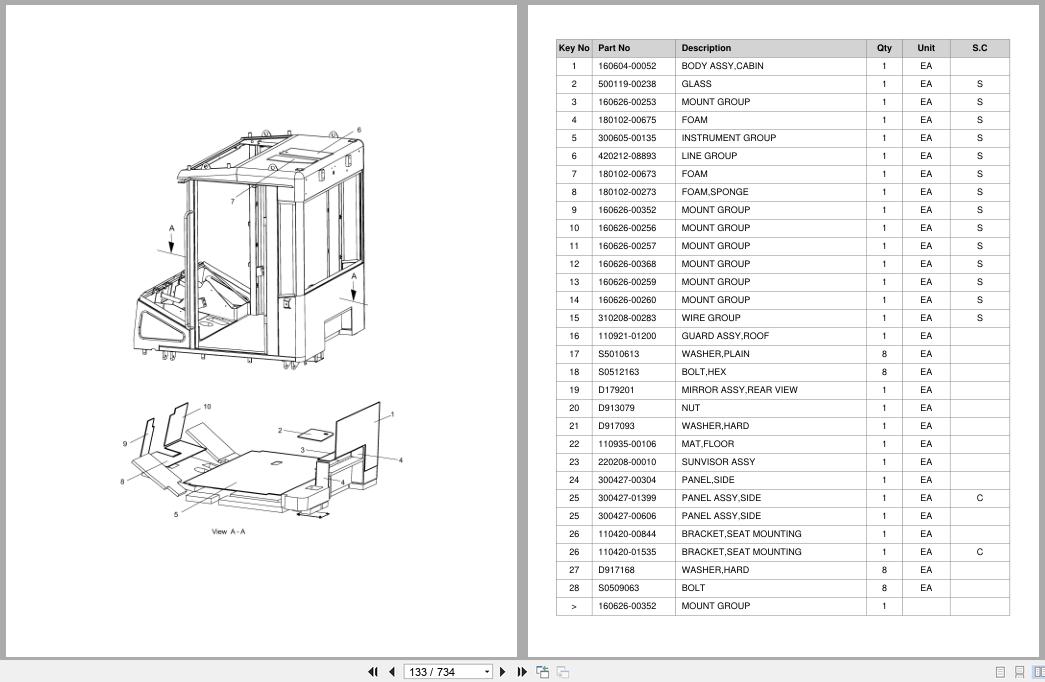Click GUARD ASSY,ROOF description
The image size is (1045, 682).
point(724,336)
